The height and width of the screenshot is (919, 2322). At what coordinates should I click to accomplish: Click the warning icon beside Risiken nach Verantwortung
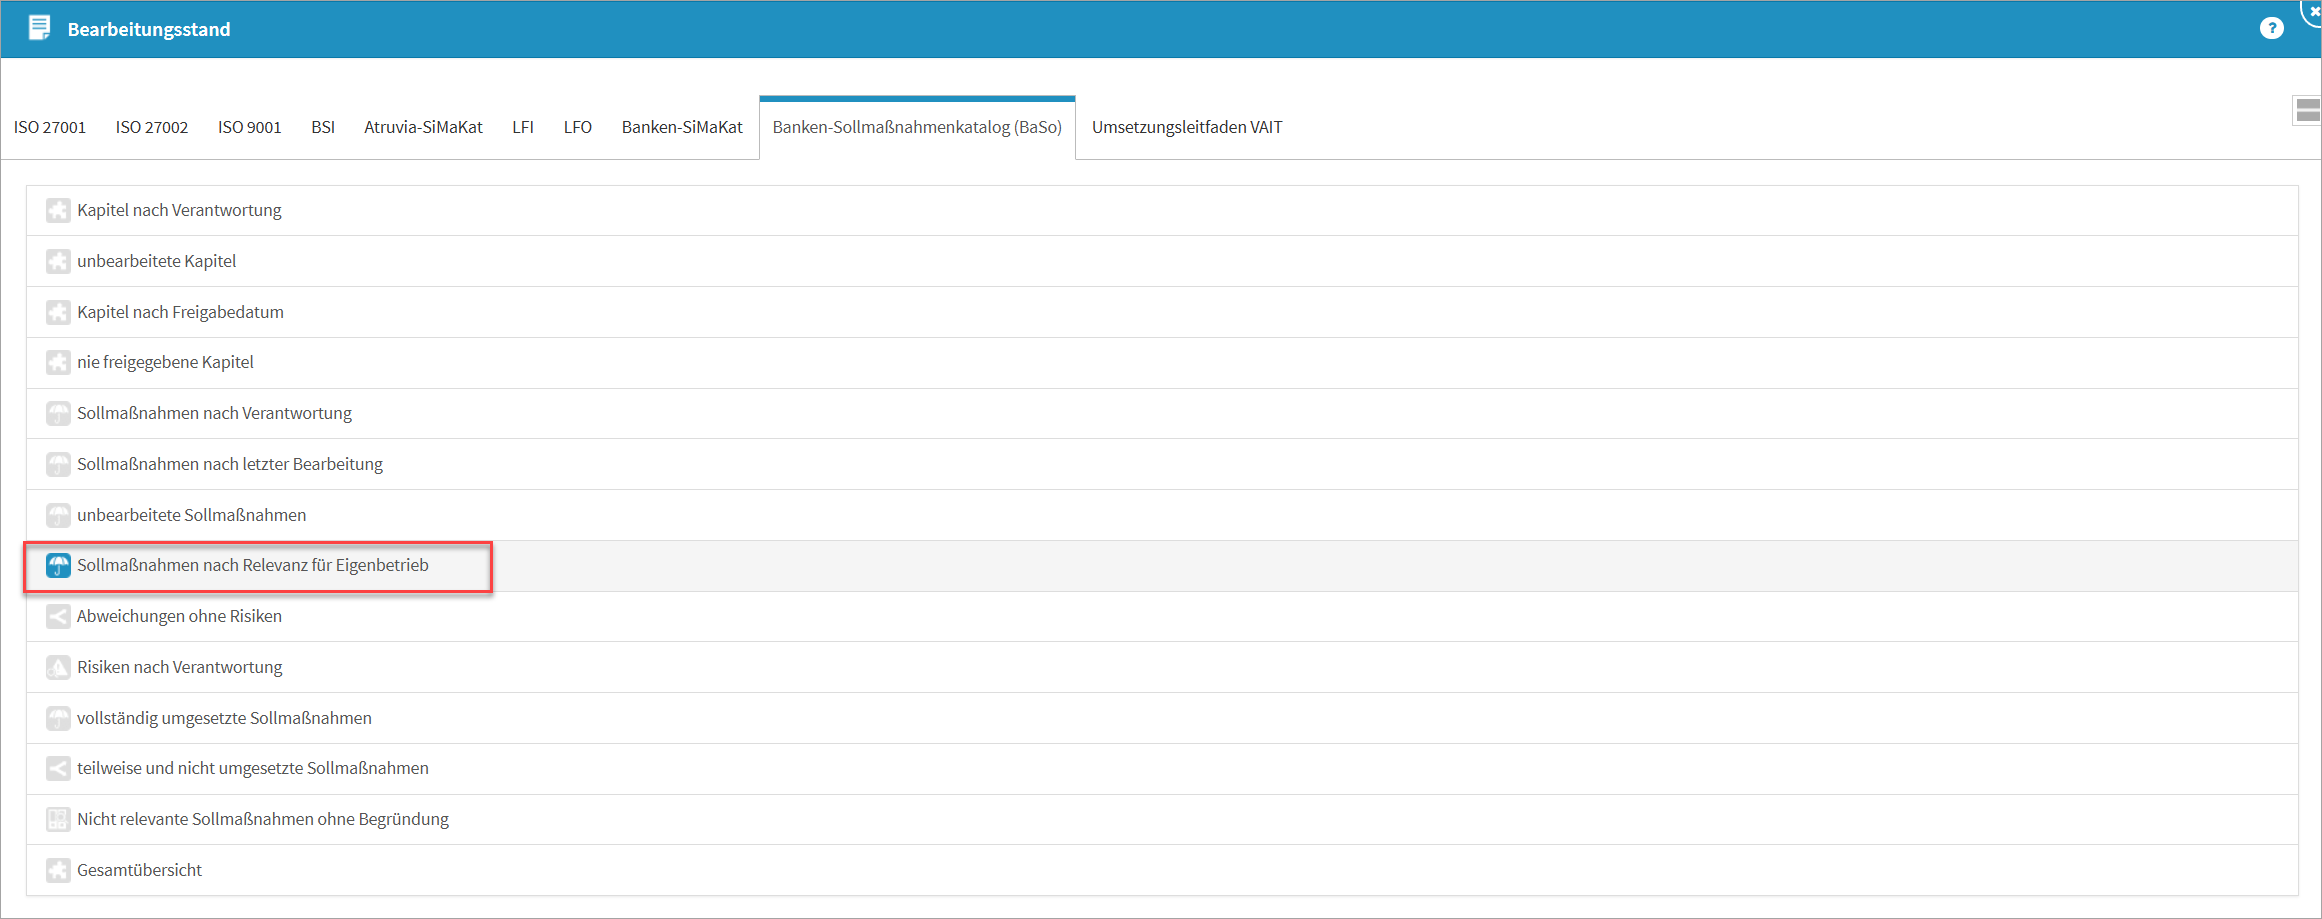(58, 668)
